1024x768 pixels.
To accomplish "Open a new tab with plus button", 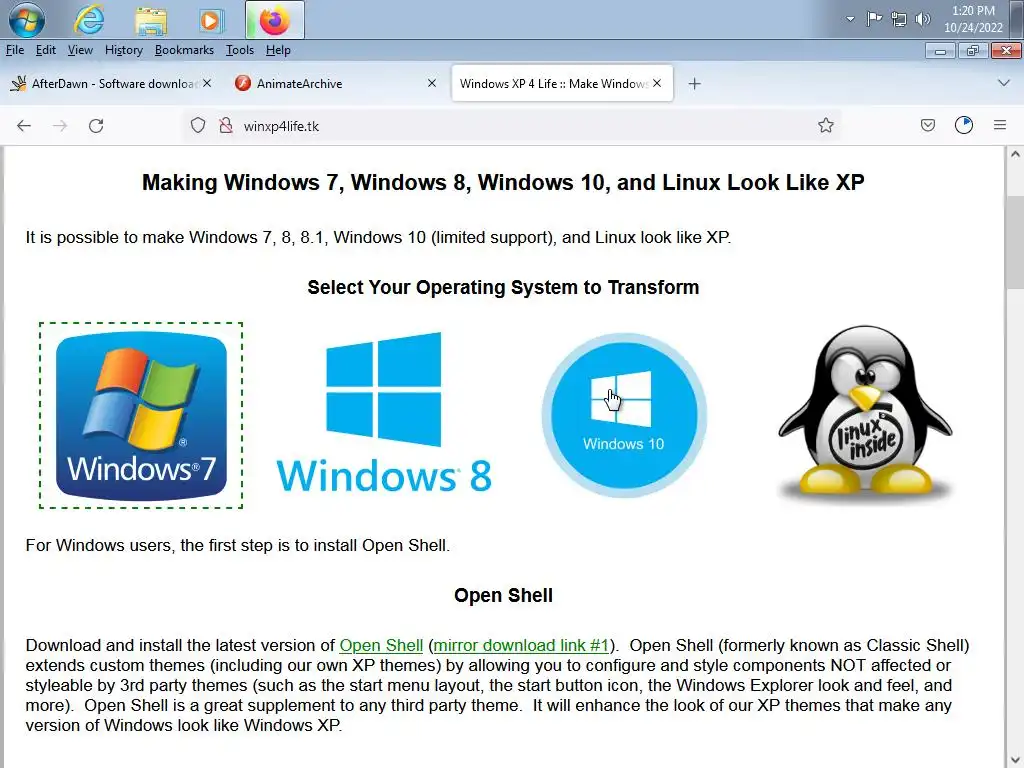I will coord(695,84).
